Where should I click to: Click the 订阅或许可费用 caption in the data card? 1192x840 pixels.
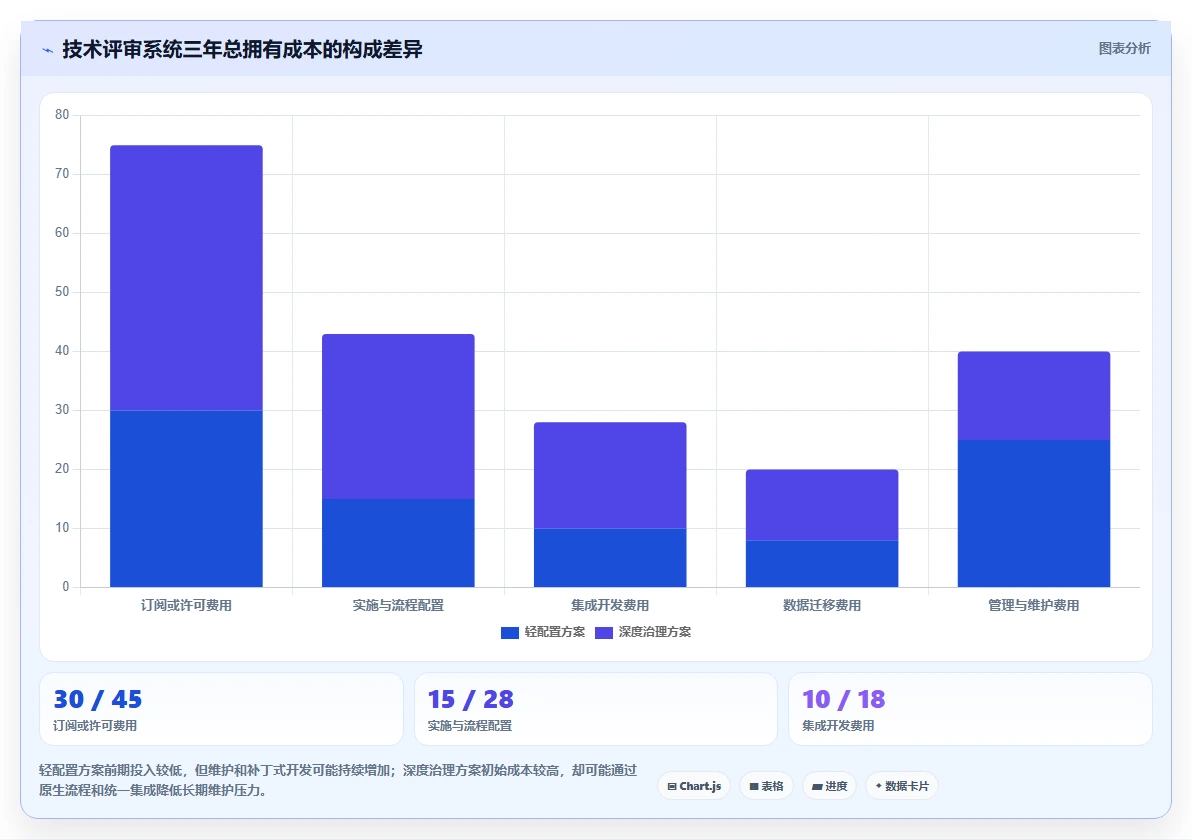pos(95,726)
